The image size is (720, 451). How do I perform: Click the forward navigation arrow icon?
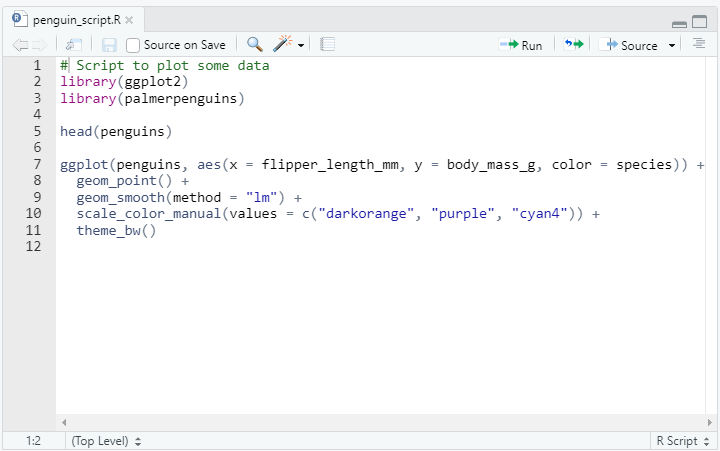[x=39, y=45]
